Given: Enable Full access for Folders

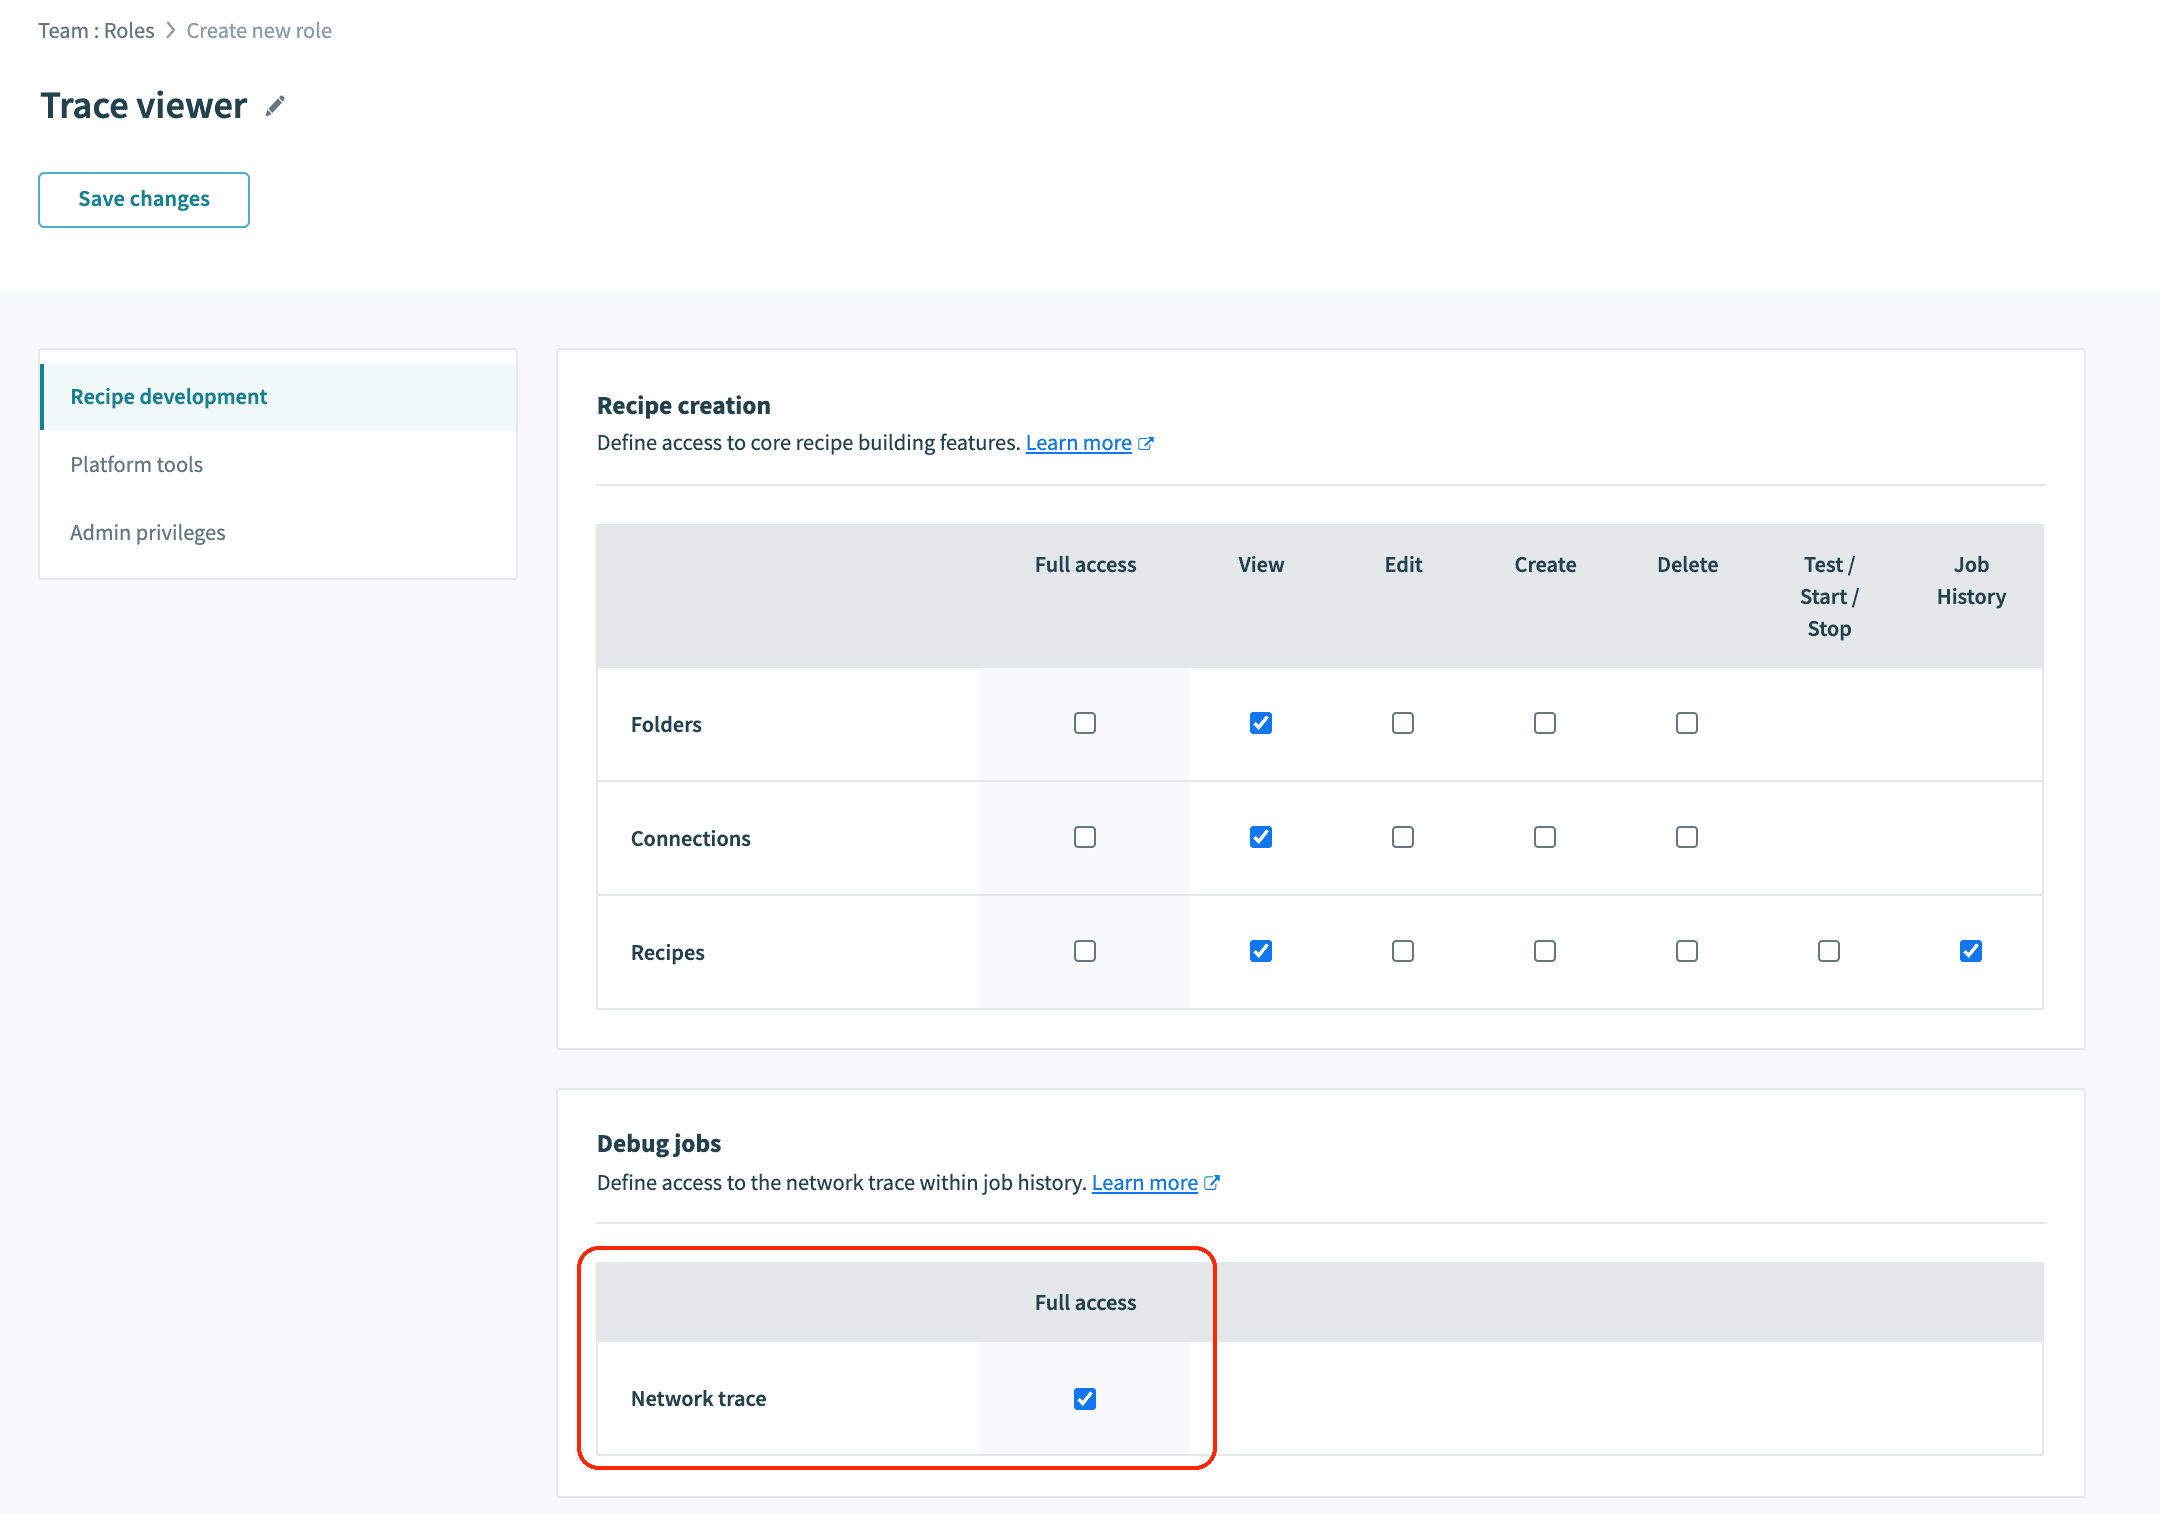Looking at the screenshot, I should coord(1084,723).
